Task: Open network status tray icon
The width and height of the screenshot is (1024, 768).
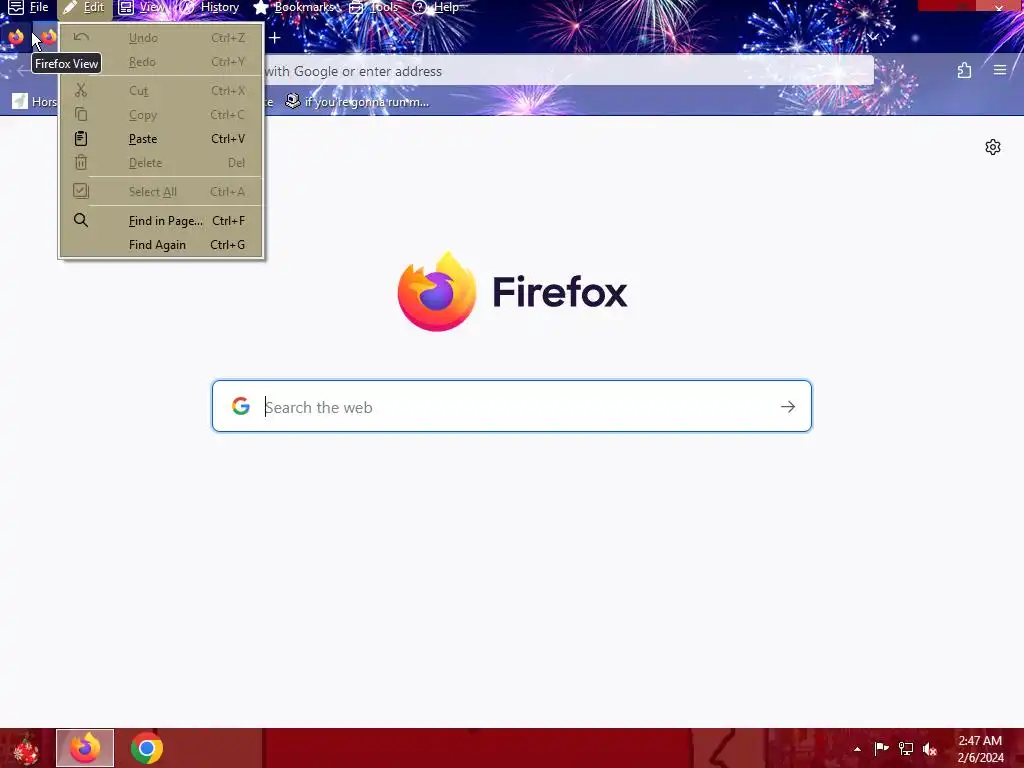Action: pyautogui.click(x=906, y=748)
